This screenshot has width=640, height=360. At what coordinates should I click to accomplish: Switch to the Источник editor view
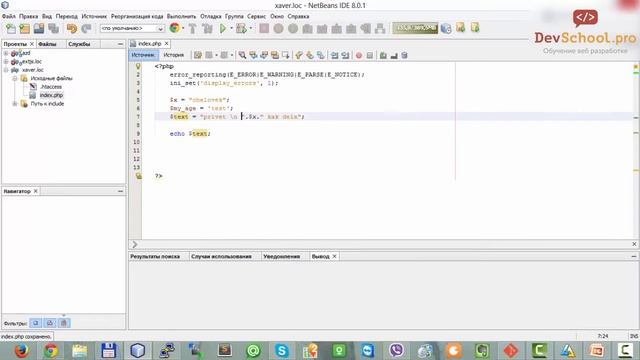point(143,55)
